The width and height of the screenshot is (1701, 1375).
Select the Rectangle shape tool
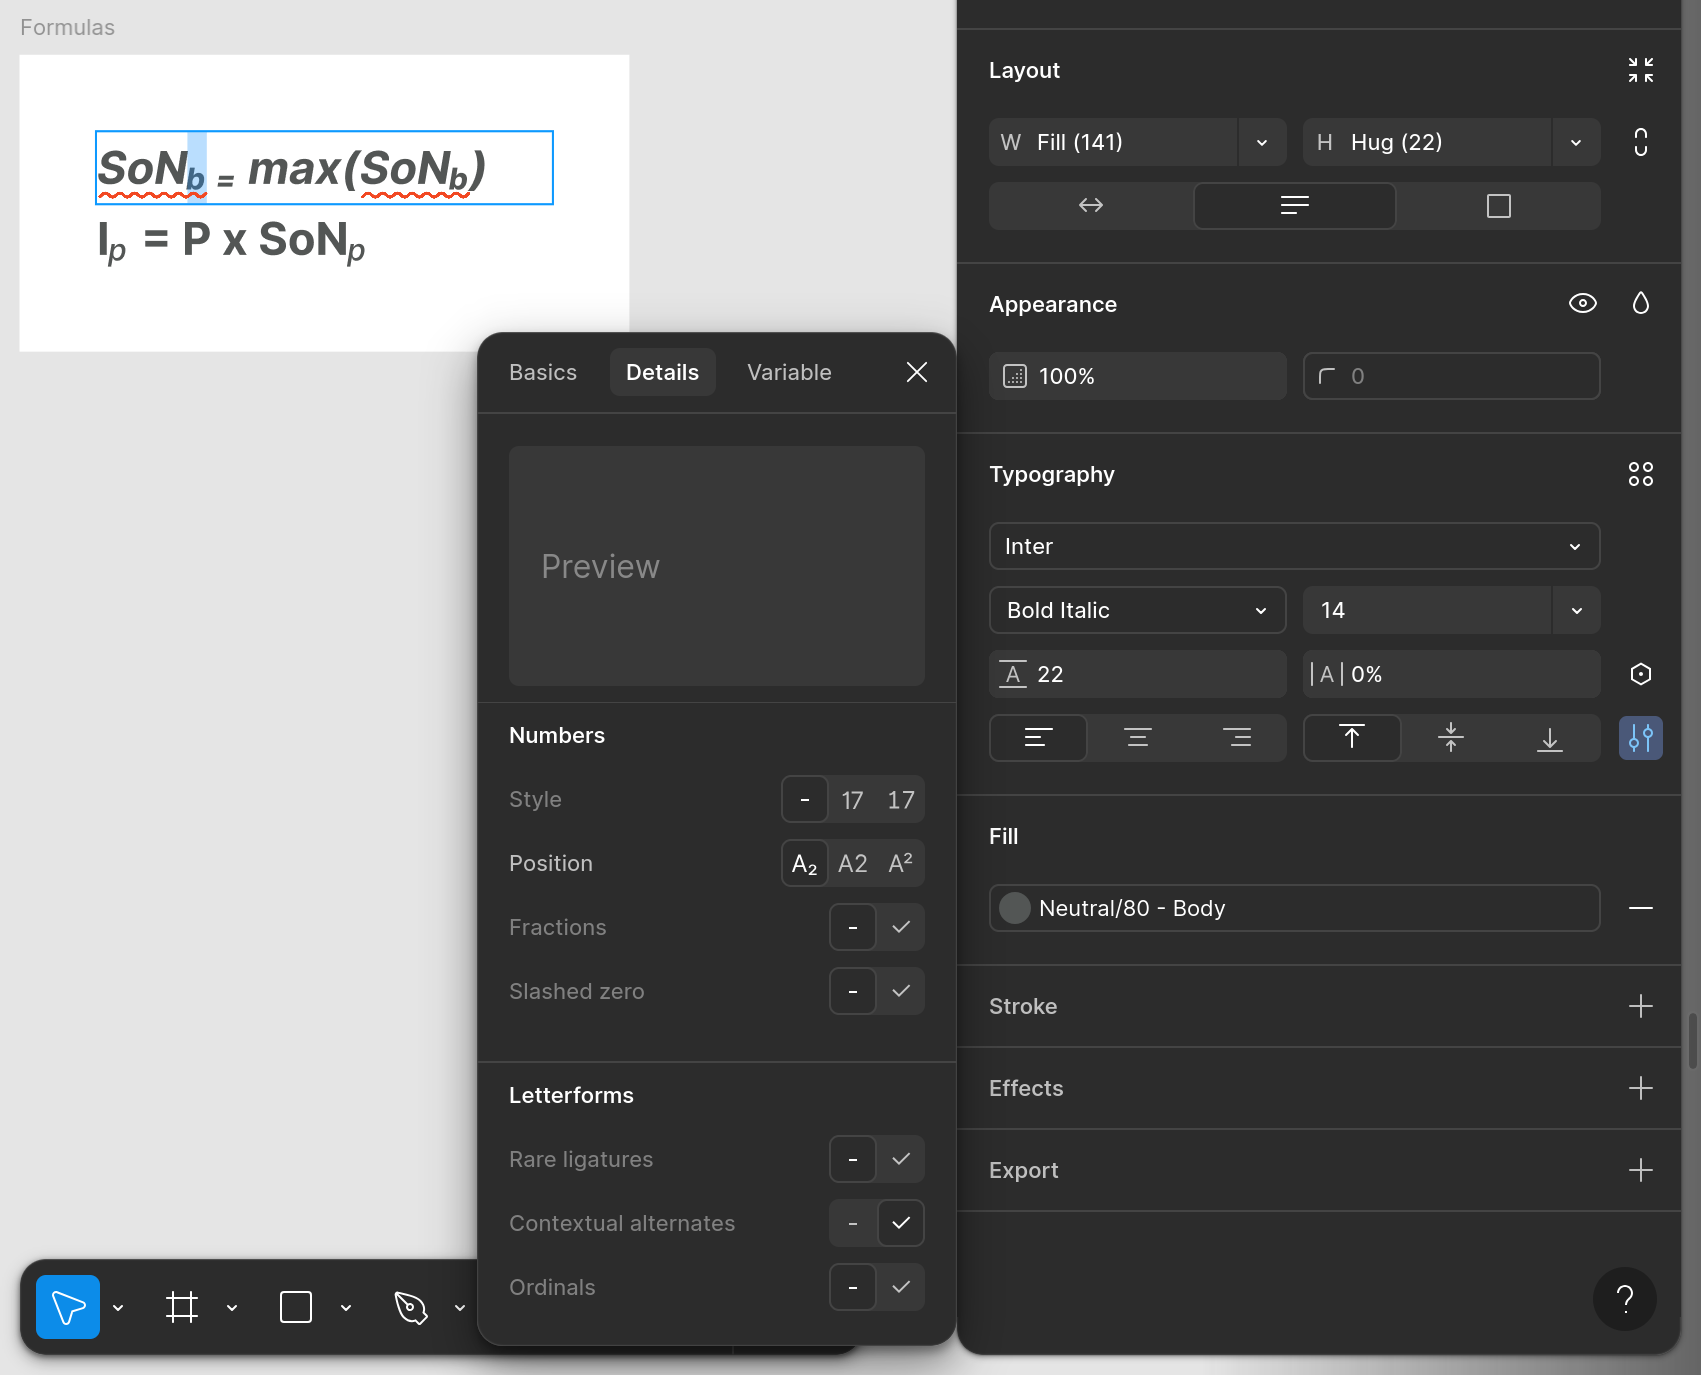click(x=296, y=1307)
